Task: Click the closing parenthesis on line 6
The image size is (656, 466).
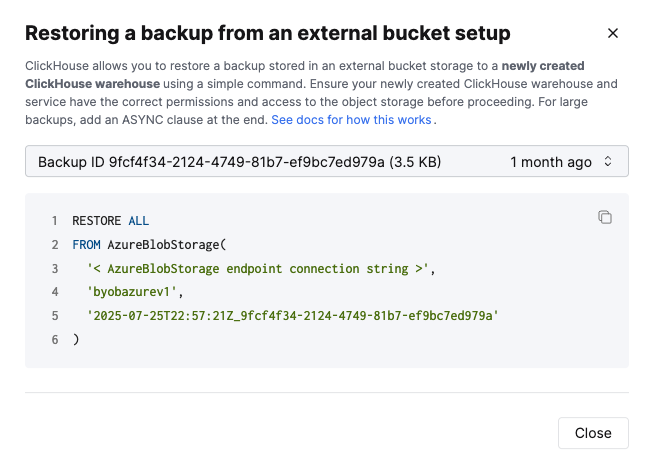Action: [75, 340]
